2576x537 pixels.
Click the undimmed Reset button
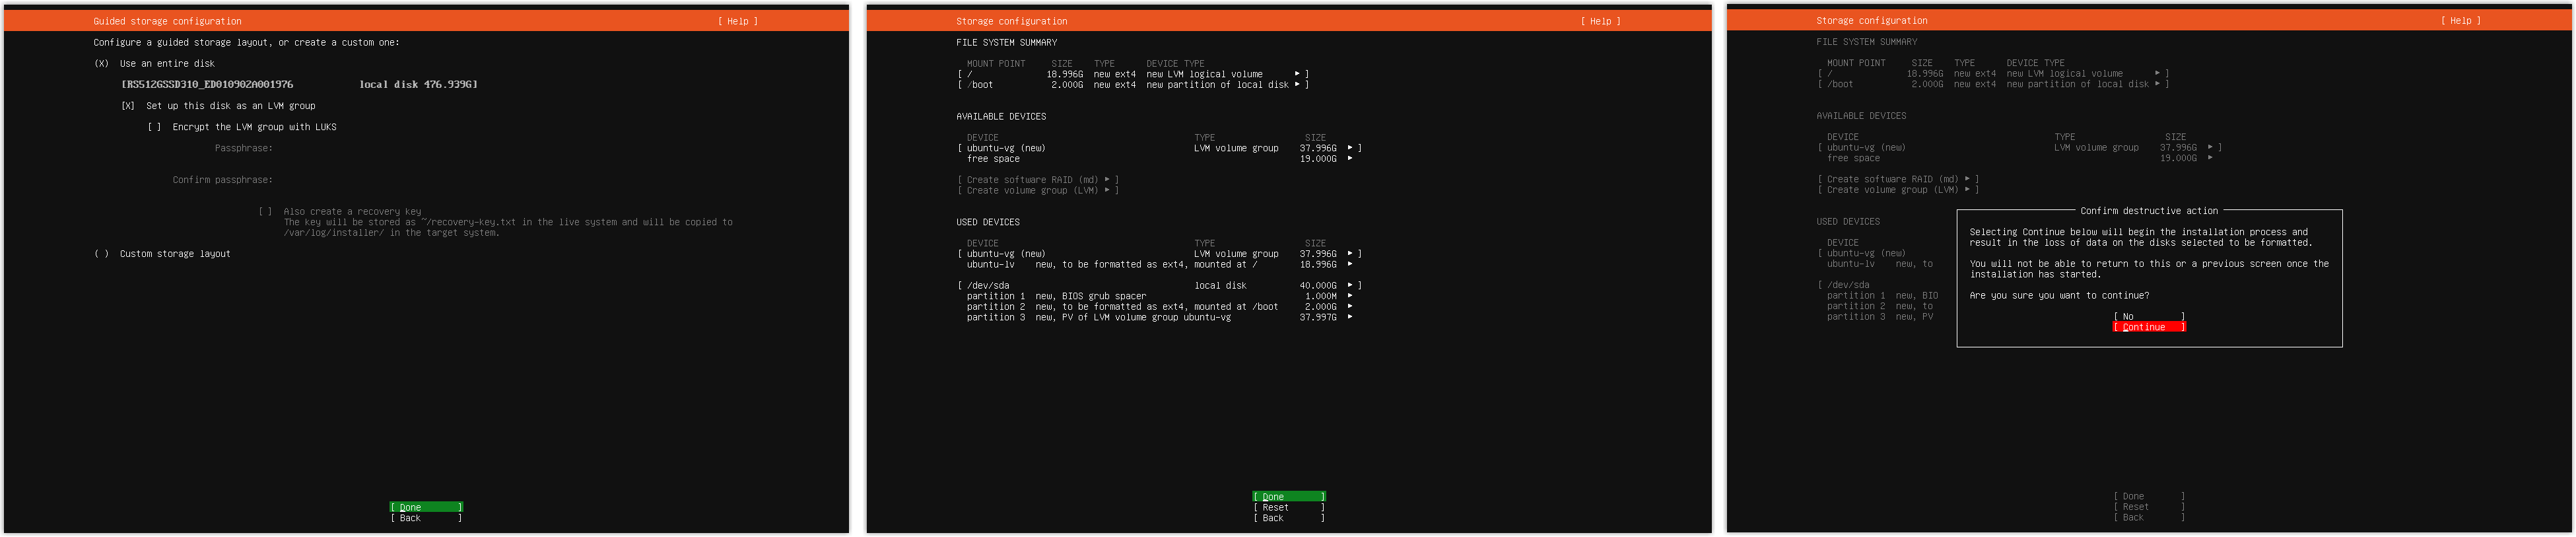pyautogui.click(x=1288, y=508)
